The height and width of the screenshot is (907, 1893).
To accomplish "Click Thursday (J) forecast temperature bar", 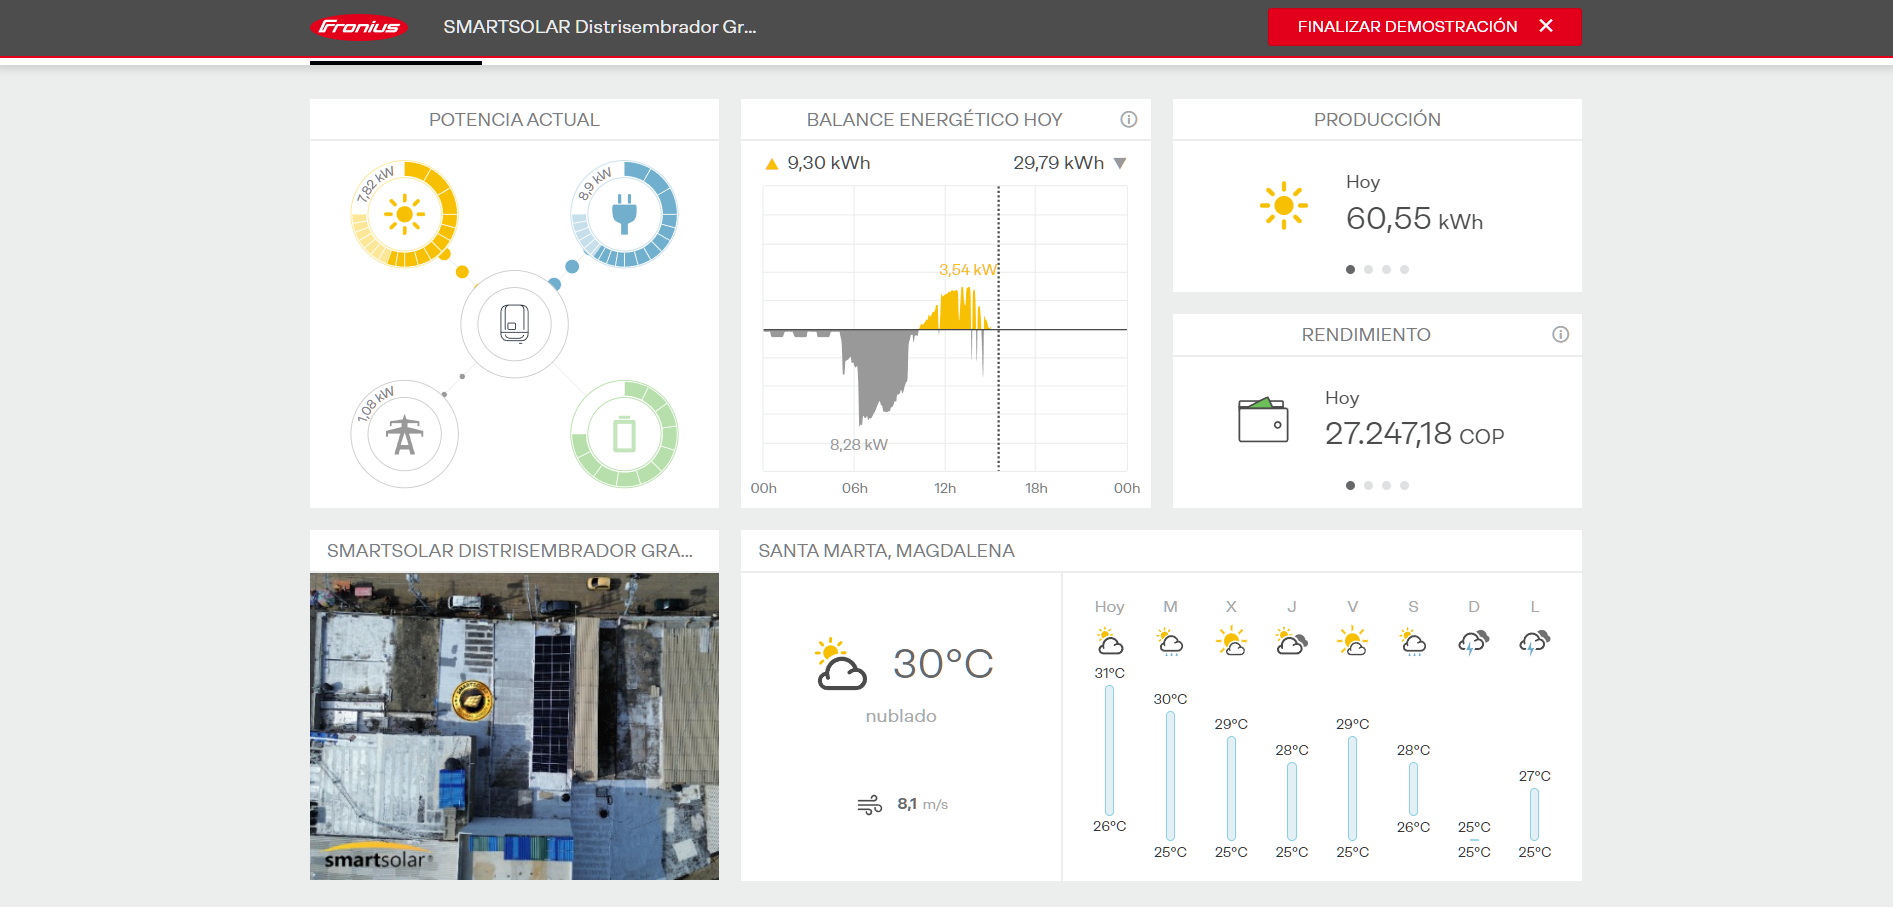I will click(1291, 801).
